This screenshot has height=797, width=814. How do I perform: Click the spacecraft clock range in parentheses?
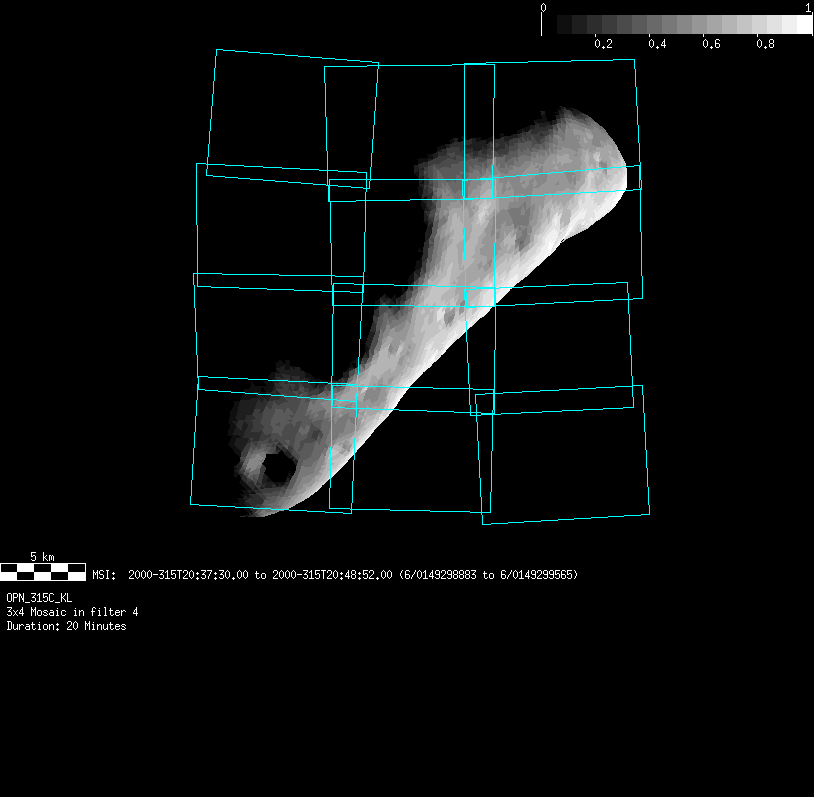coord(488,575)
